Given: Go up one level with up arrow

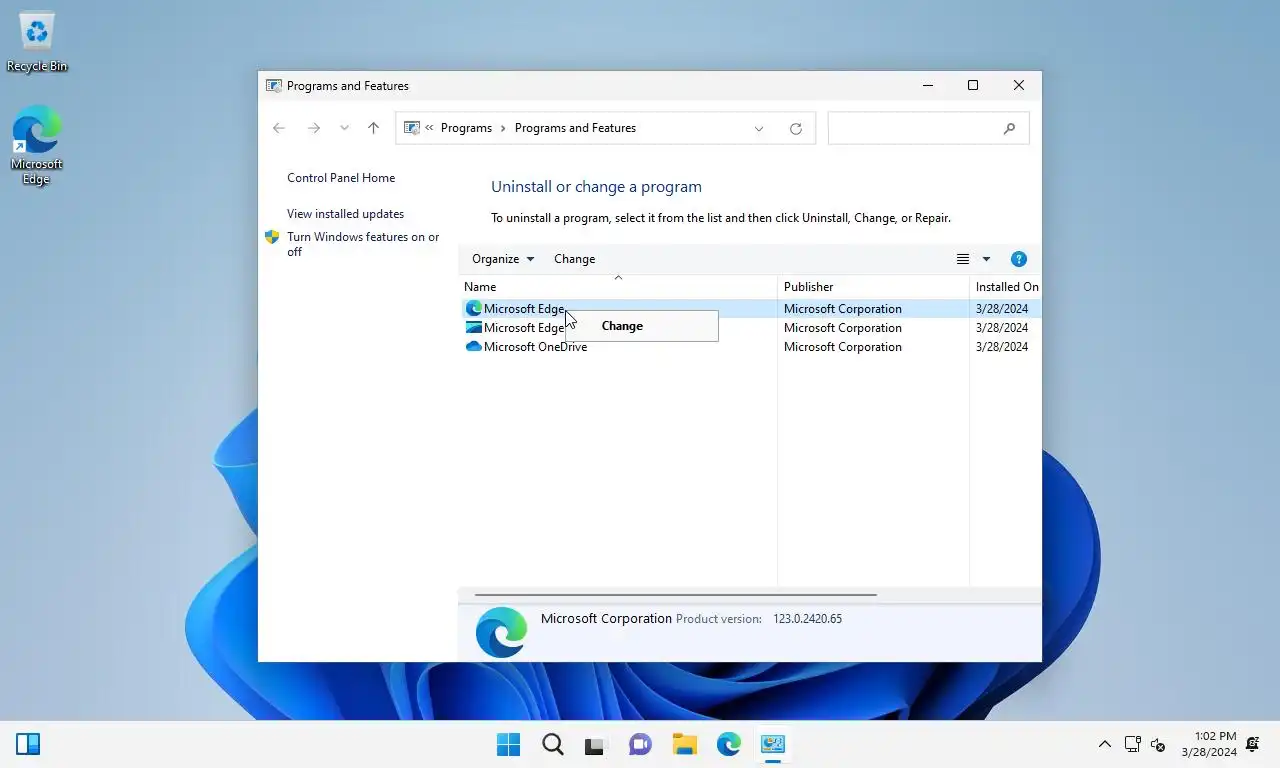Looking at the screenshot, I should [373, 128].
